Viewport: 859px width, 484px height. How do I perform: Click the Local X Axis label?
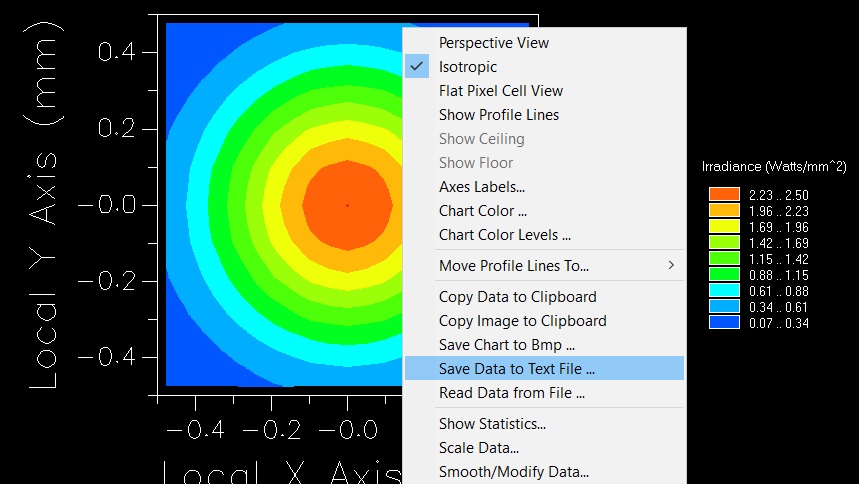click(282, 472)
